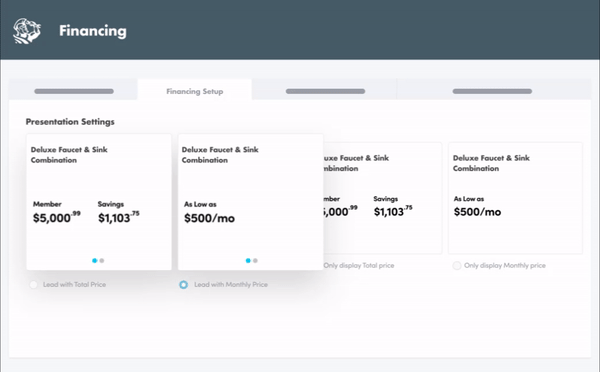
Task: Click the Financing header title
Action: pyautogui.click(x=93, y=31)
